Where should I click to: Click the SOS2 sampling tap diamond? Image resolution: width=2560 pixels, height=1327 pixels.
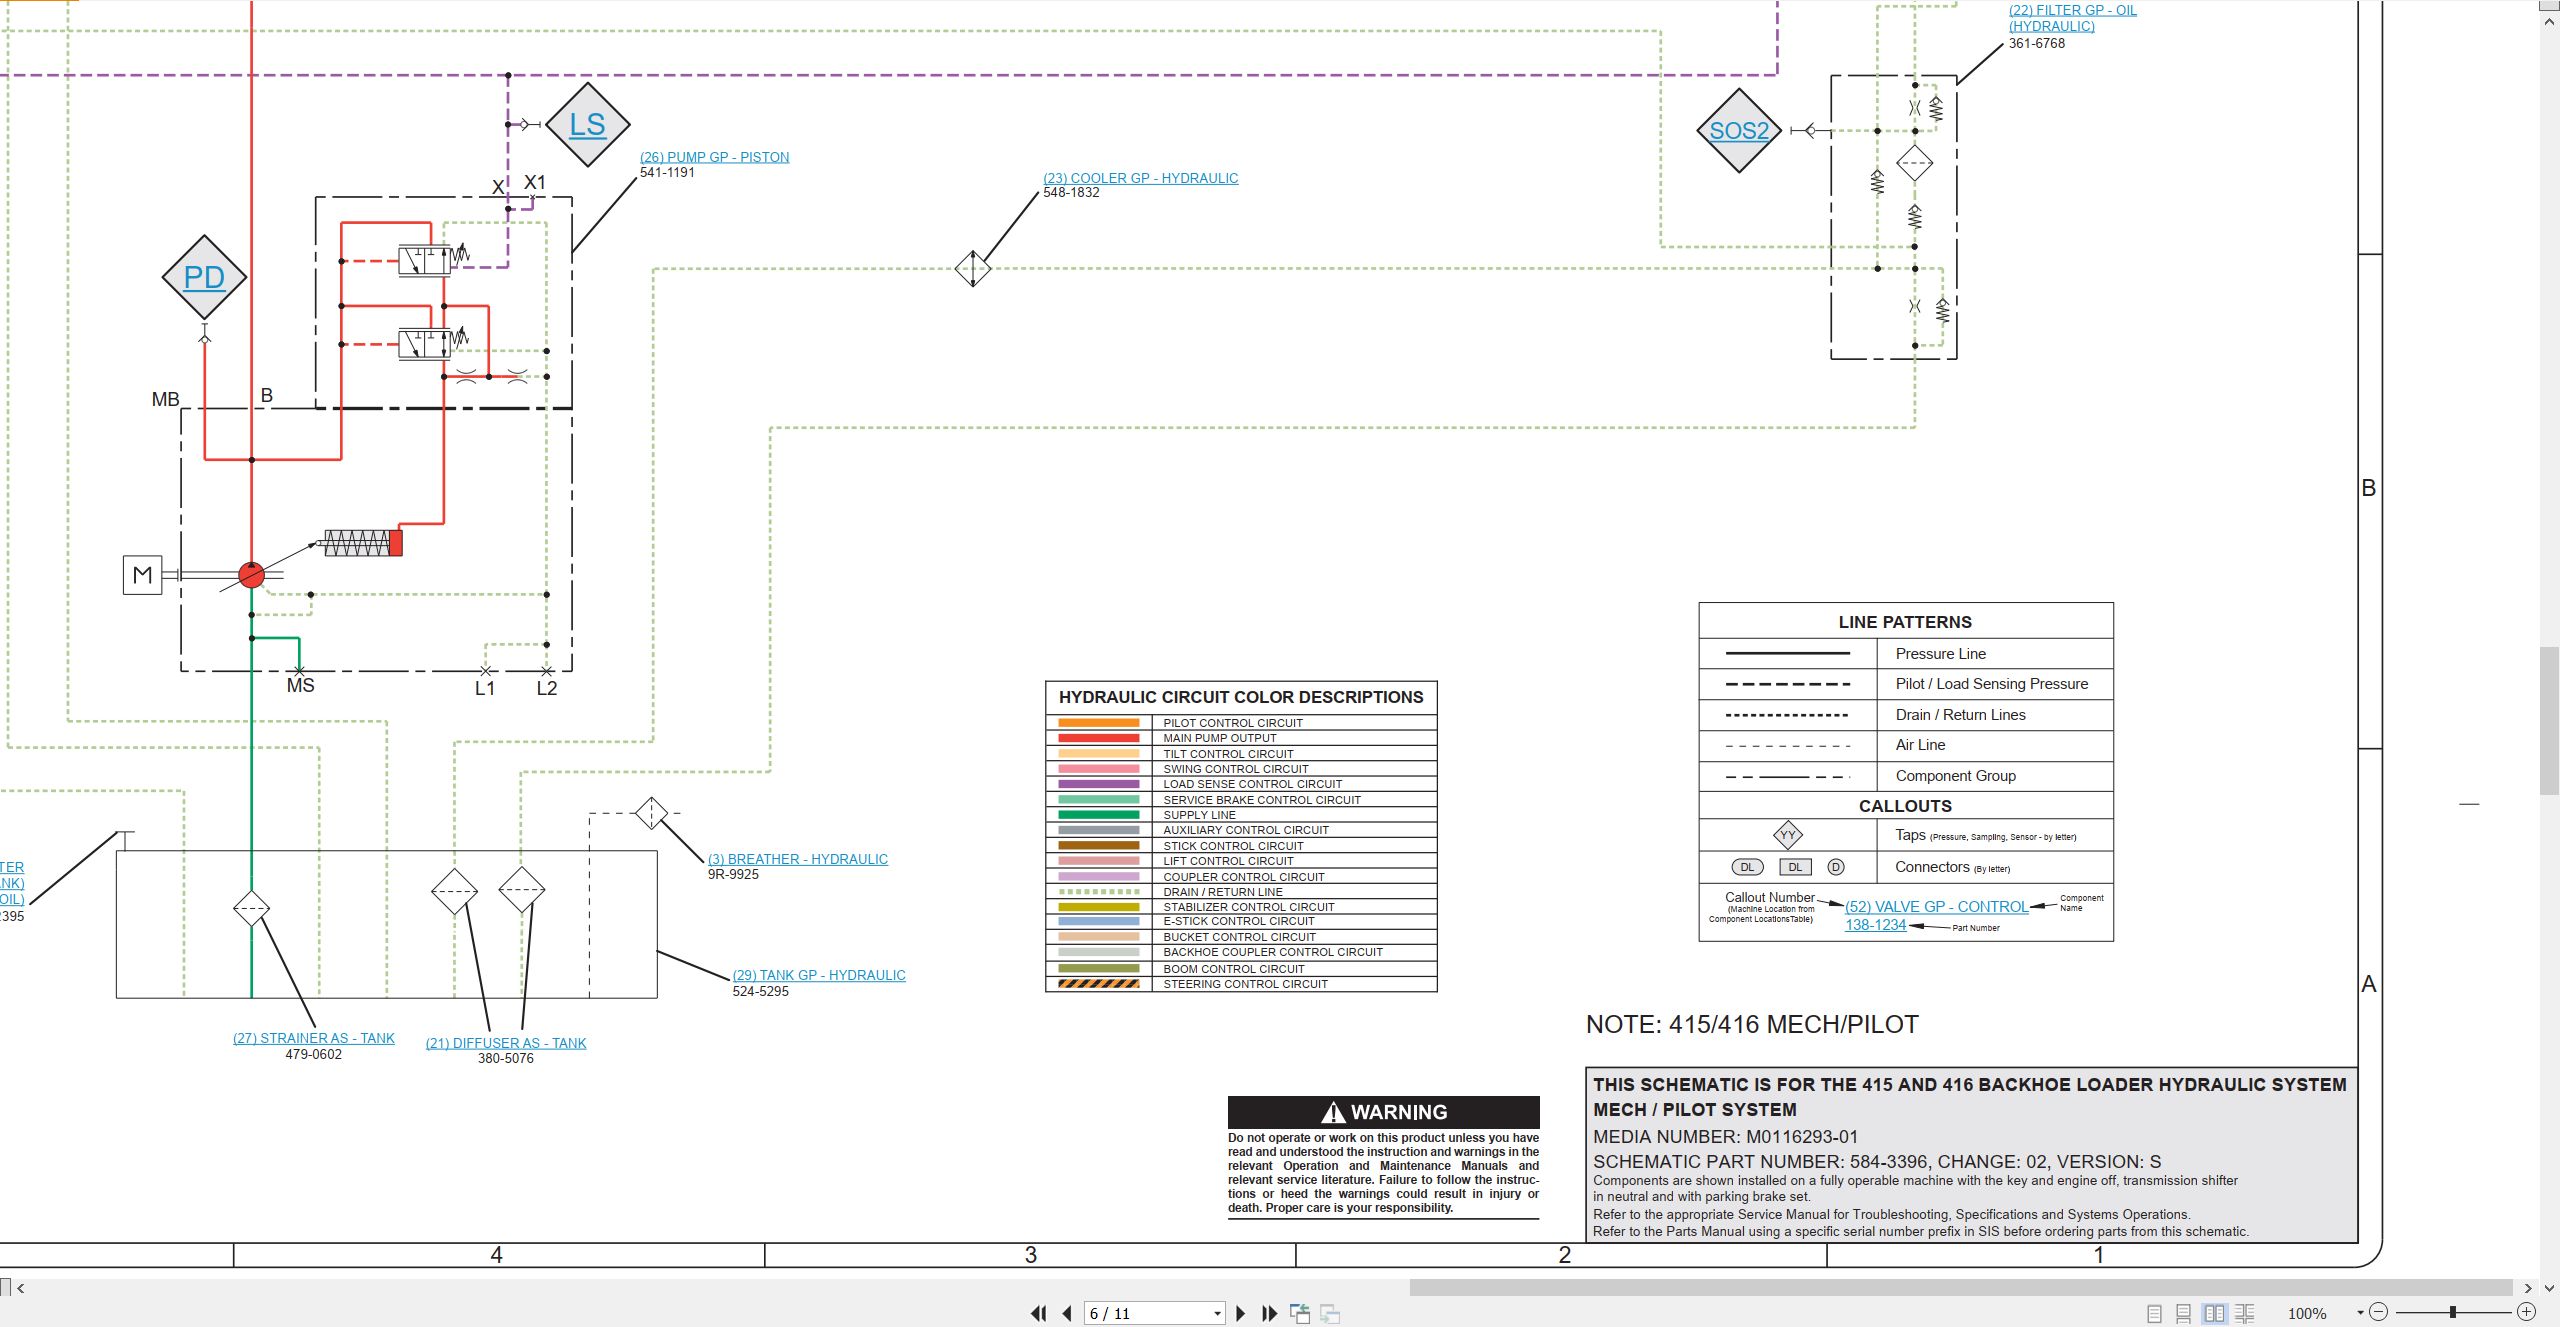tap(1739, 130)
